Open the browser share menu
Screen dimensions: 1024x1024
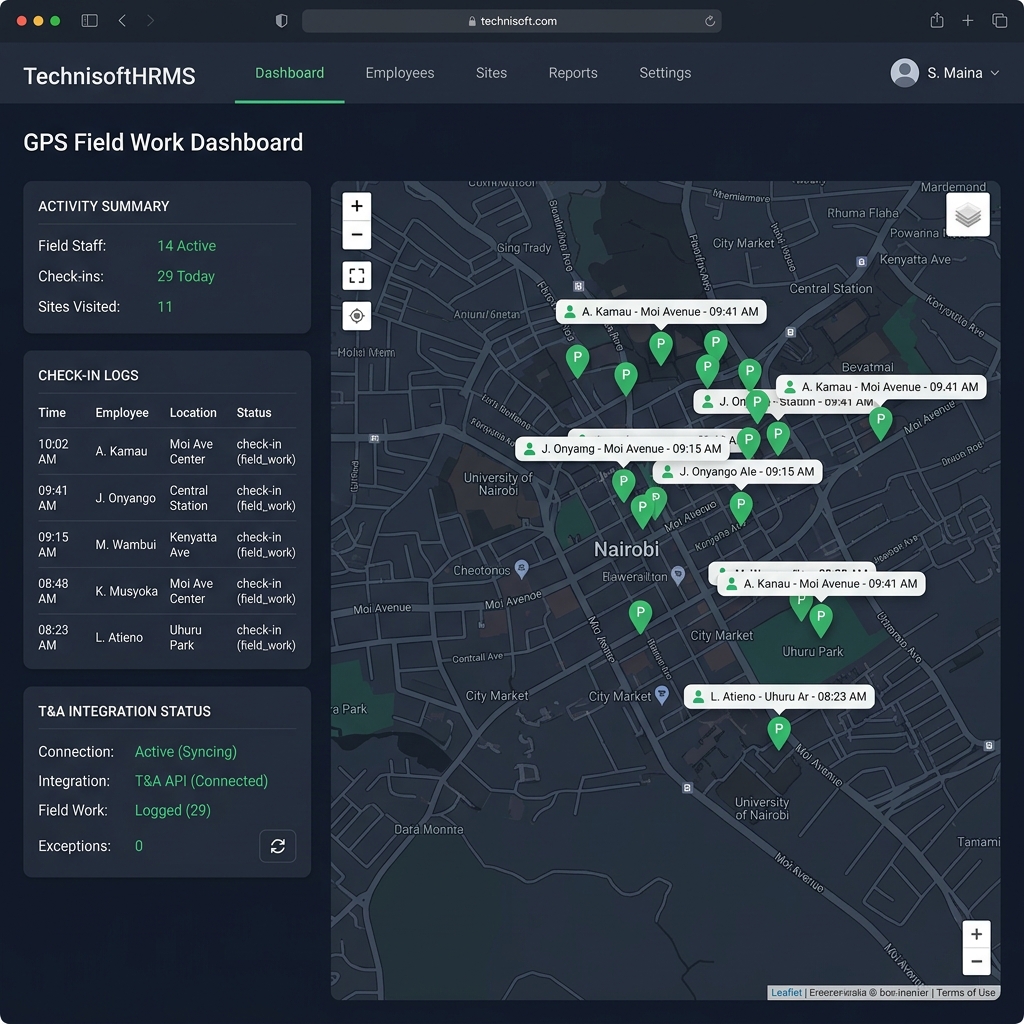coord(936,20)
